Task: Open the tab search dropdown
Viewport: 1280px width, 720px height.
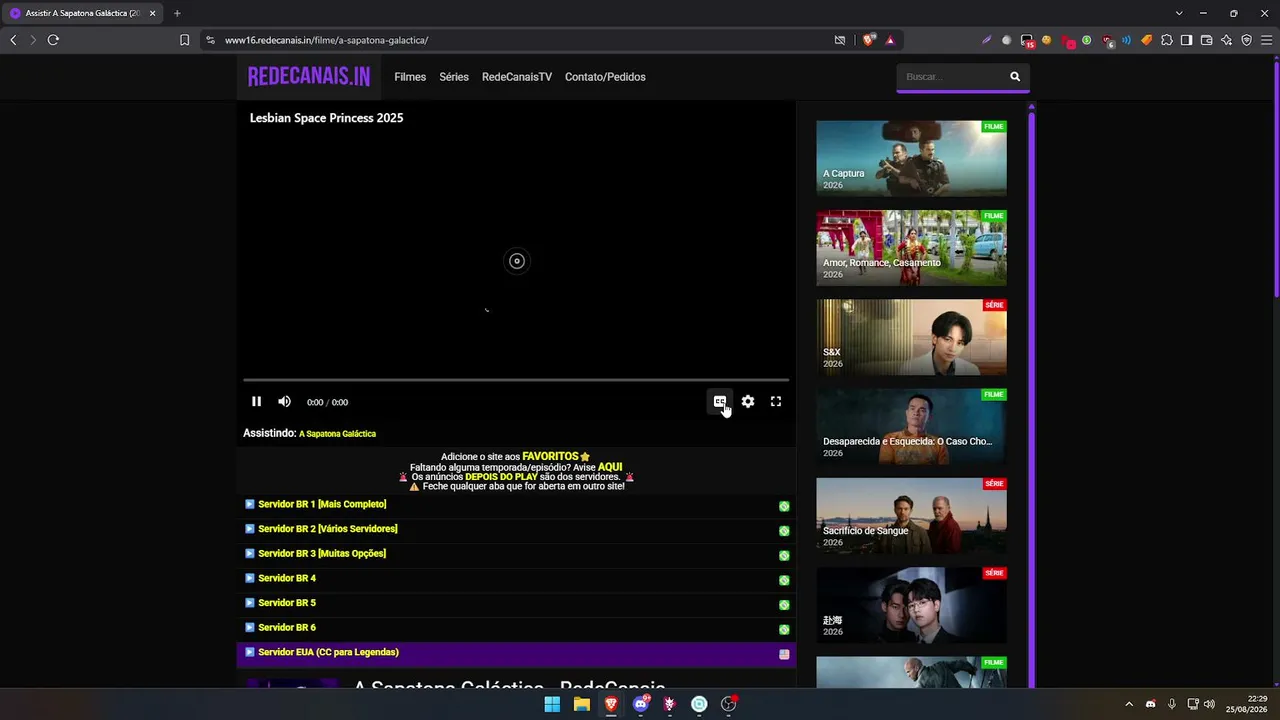Action: (x=1179, y=13)
